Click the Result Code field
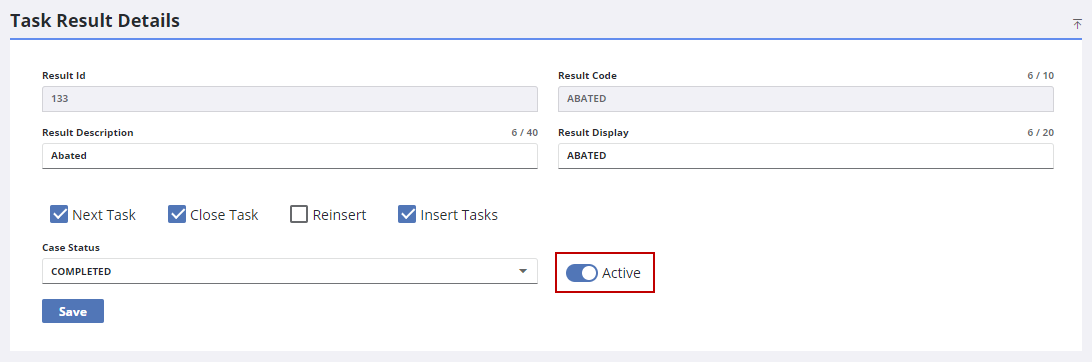The height and width of the screenshot is (362, 1092). pyautogui.click(x=806, y=99)
